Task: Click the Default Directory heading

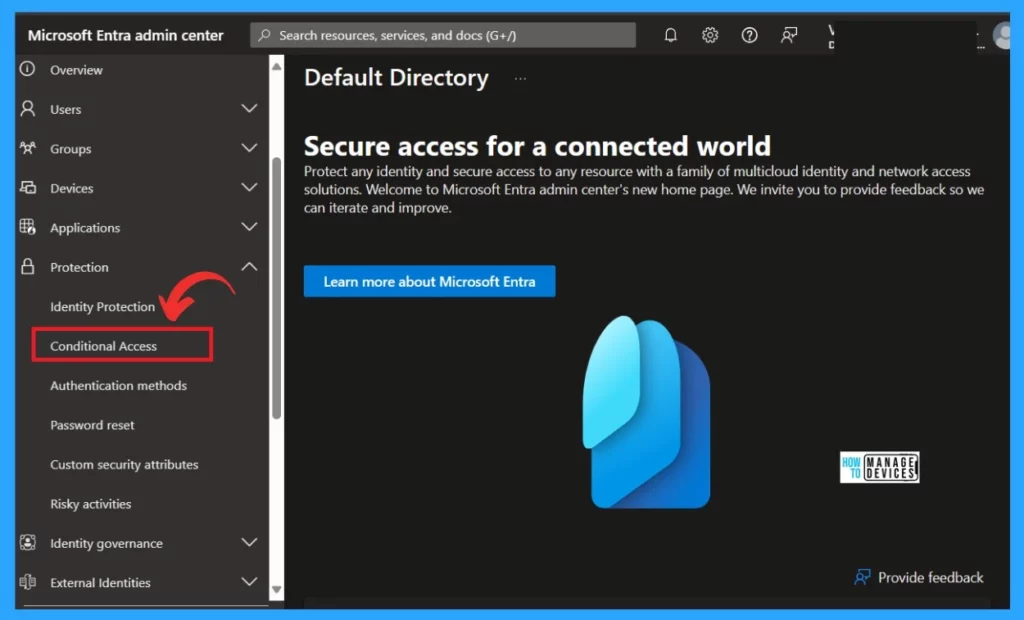Action: click(x=396, y=78)
